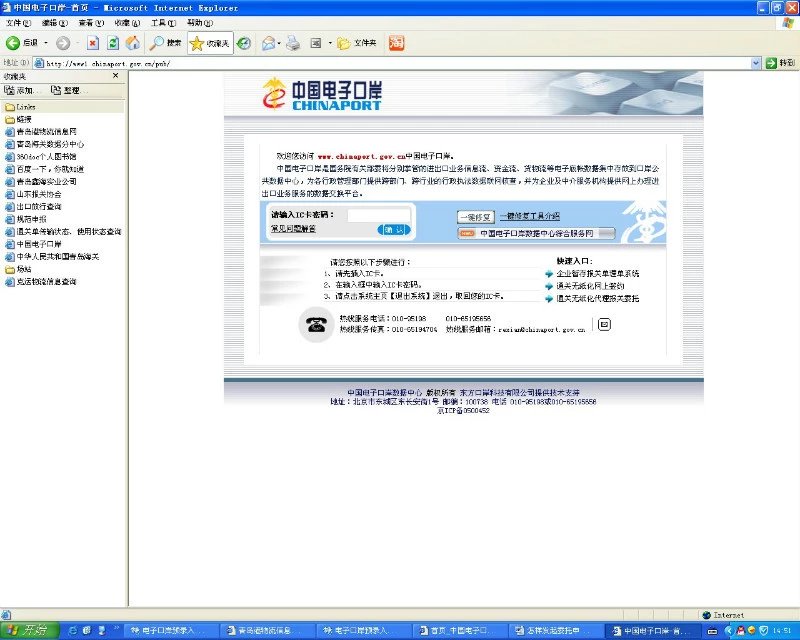Open the 山东报关协会 favorite
Viewport: 800px width, 640px height.
click(33, 194)
